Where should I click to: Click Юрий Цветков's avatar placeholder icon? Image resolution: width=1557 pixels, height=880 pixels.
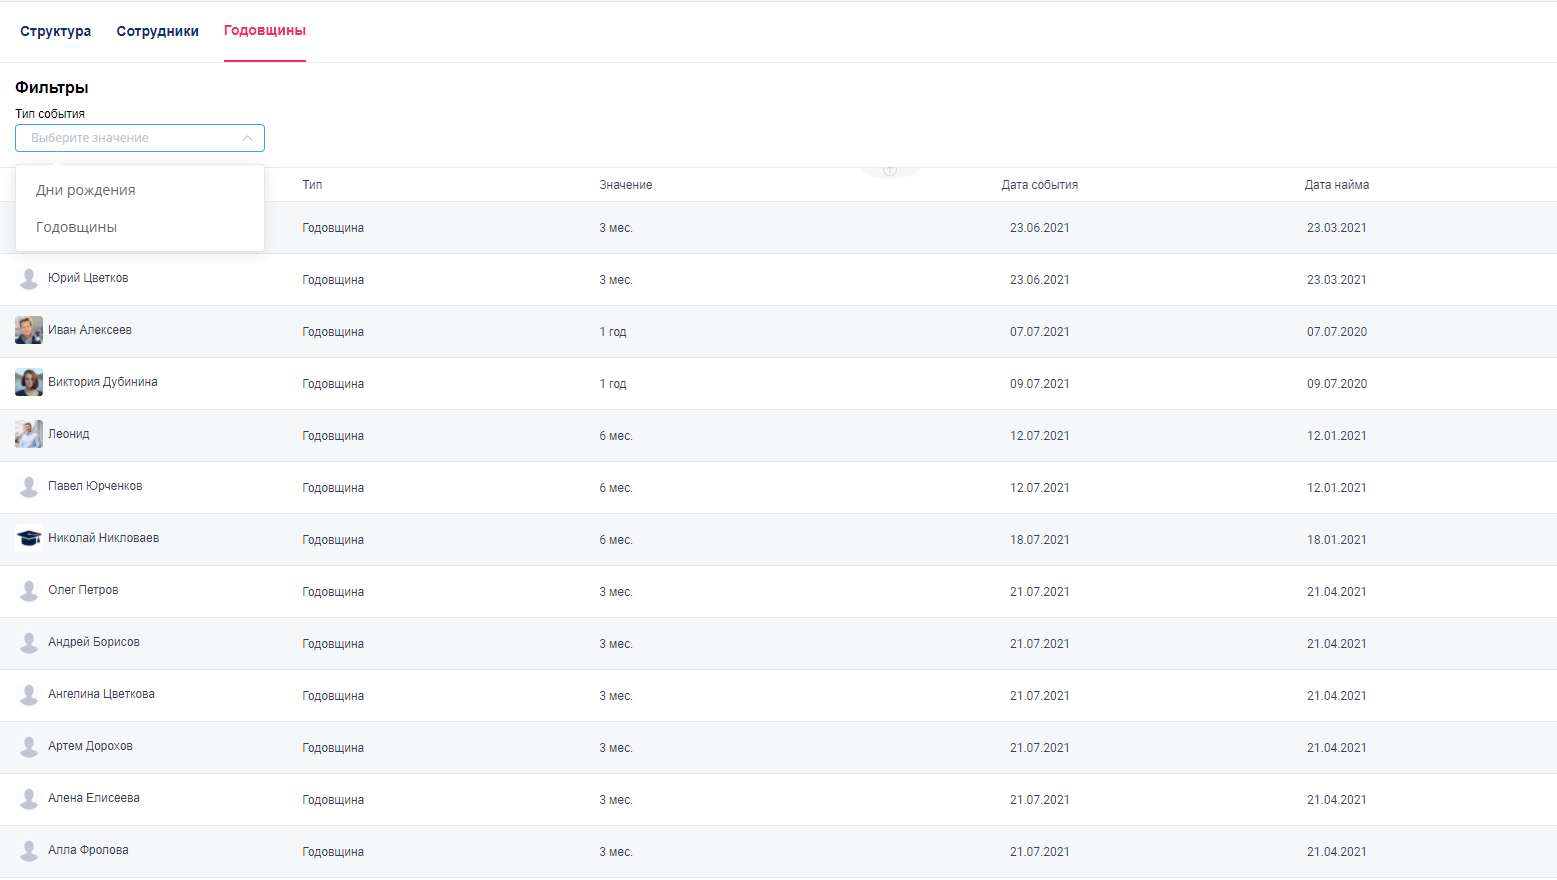[x=29, y=279]
